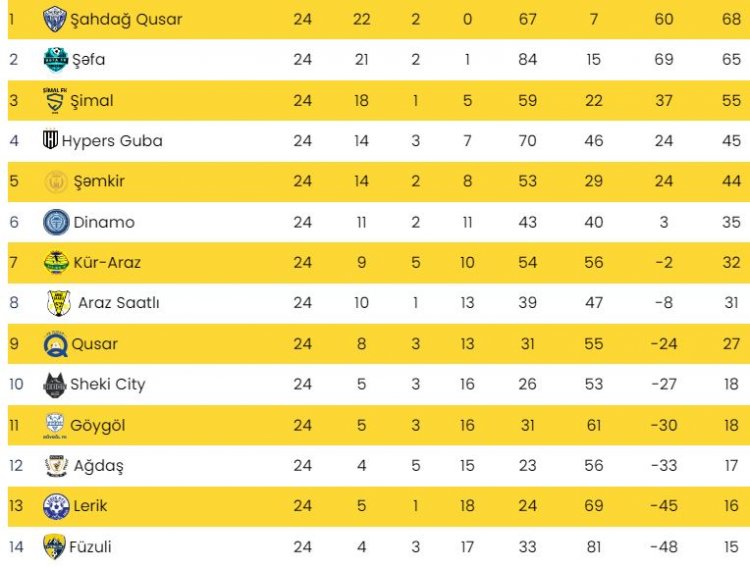Click the Kür-Araz team crest
Screen dimensions: 750x568
[56, 262]
